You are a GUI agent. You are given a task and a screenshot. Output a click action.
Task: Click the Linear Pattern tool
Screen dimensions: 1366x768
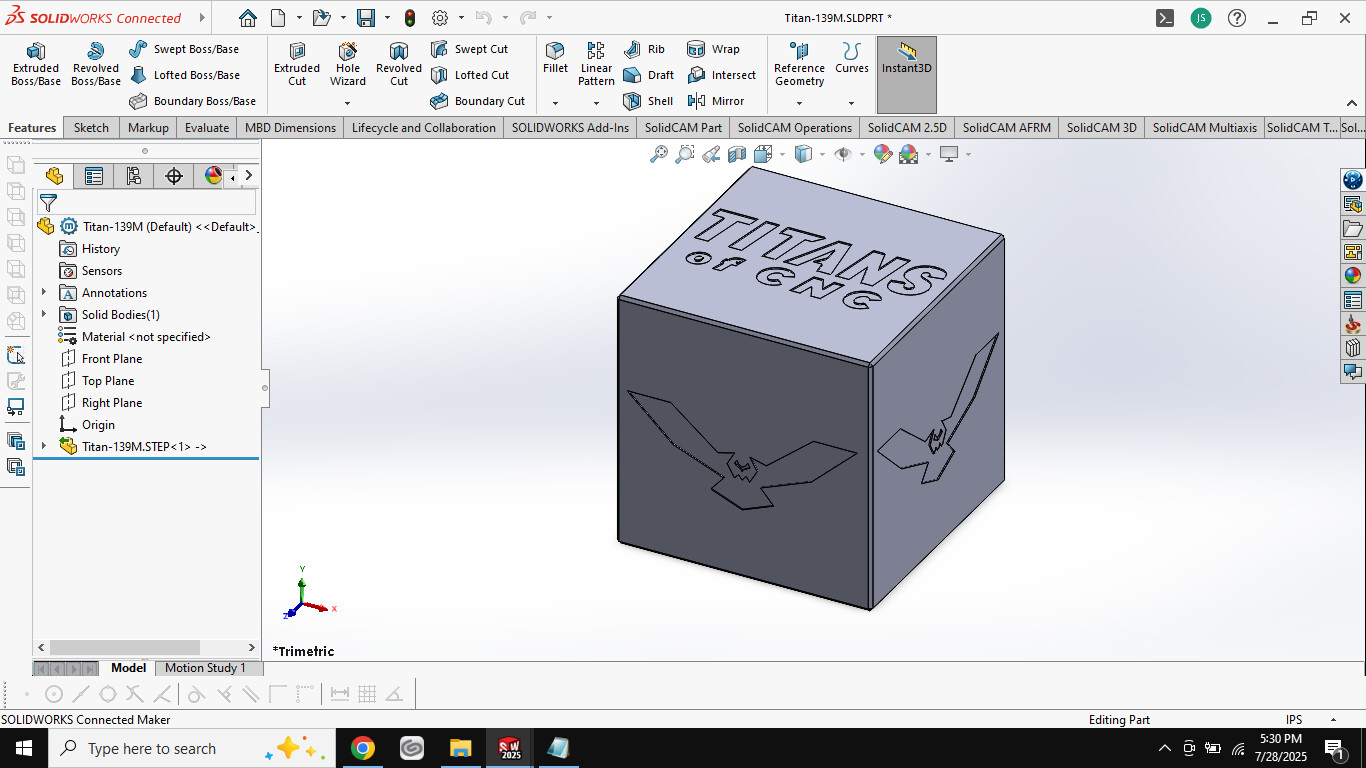point(596,64)
